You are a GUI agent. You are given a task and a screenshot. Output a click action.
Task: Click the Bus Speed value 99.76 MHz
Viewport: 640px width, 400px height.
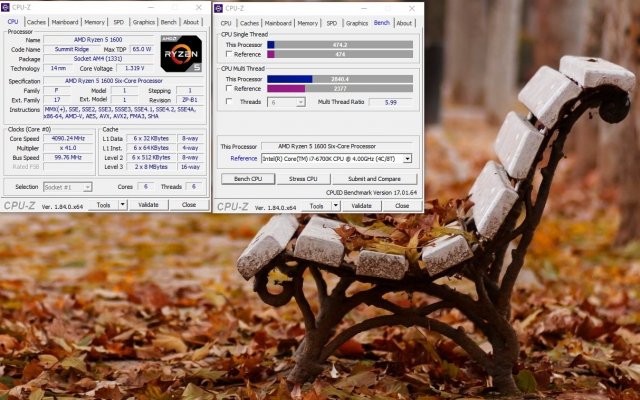coord(68,158)
